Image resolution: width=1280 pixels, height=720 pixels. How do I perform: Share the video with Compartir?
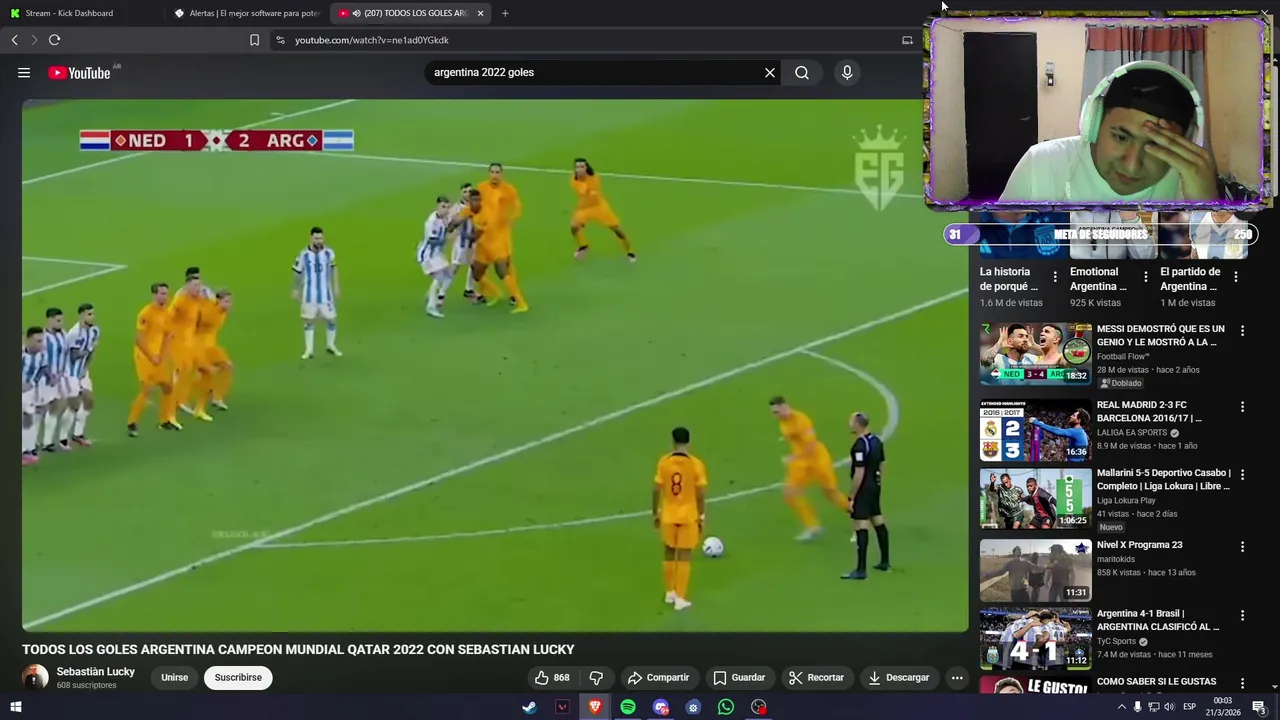(658, 677)
